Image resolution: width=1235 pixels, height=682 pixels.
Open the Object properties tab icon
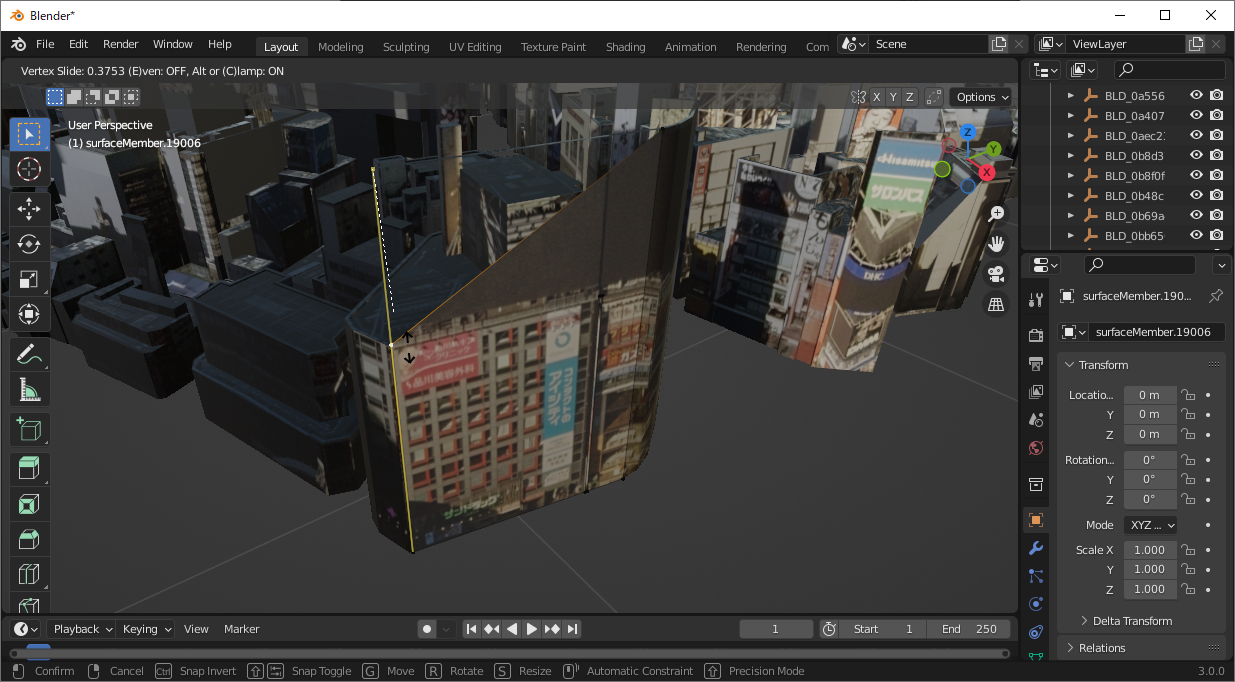tap(1036, 520)
